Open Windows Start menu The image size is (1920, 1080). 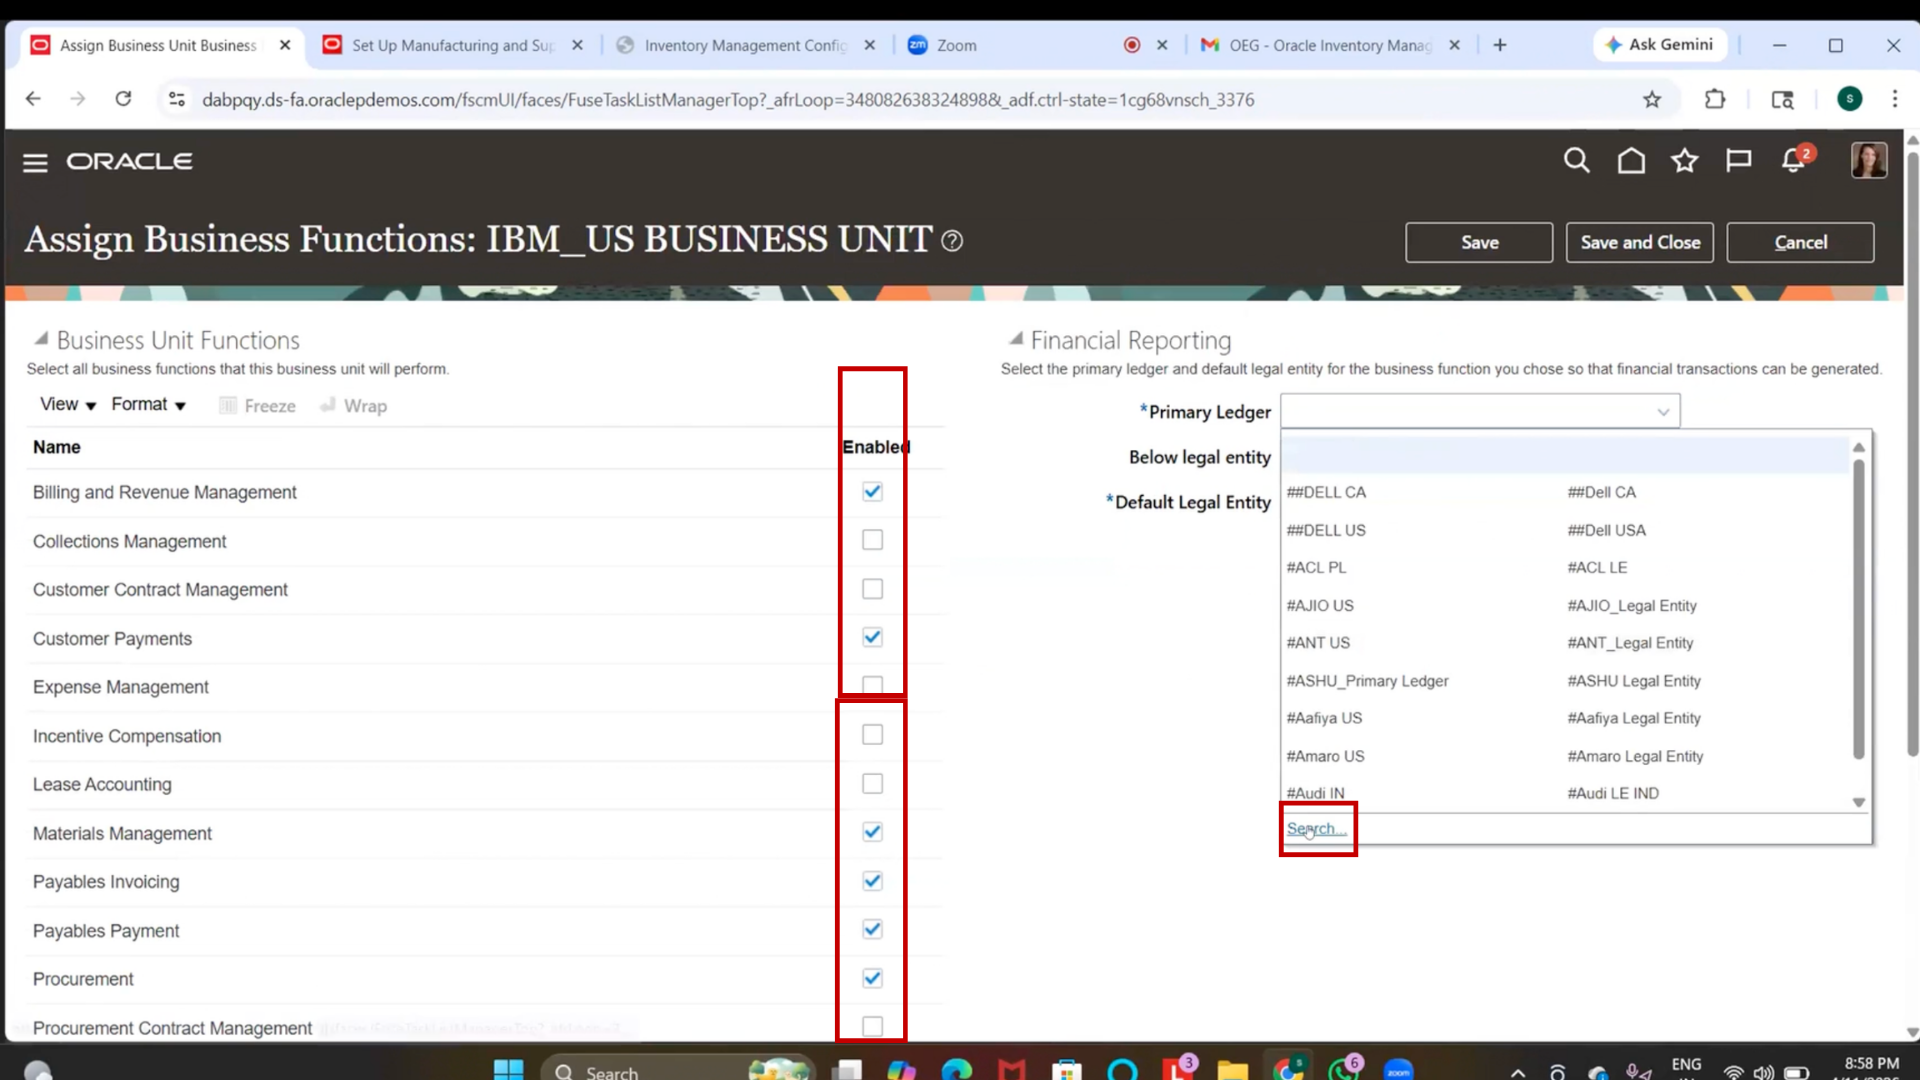[508, 1070]
